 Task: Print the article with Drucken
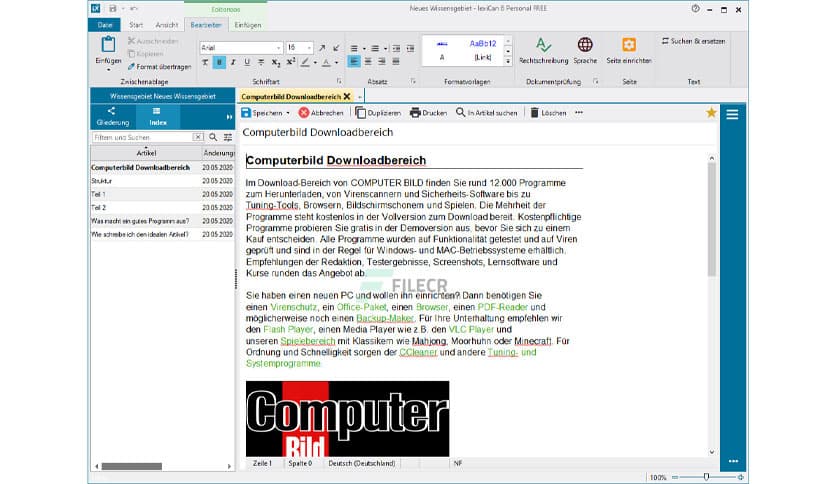(x=428, y=112)
